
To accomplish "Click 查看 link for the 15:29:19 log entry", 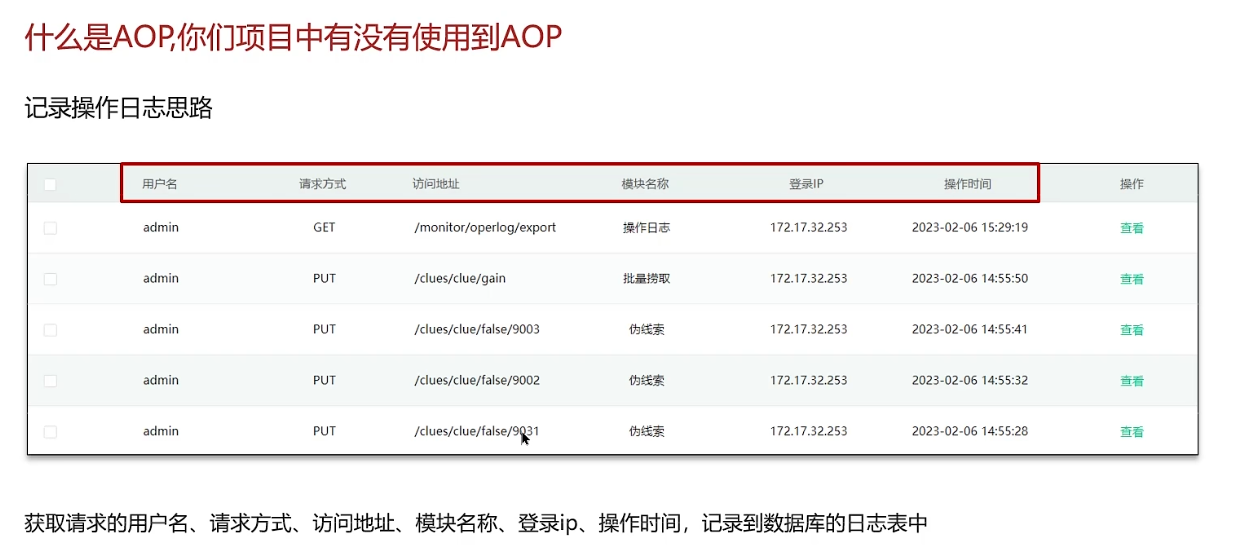I will [1131, 228].
